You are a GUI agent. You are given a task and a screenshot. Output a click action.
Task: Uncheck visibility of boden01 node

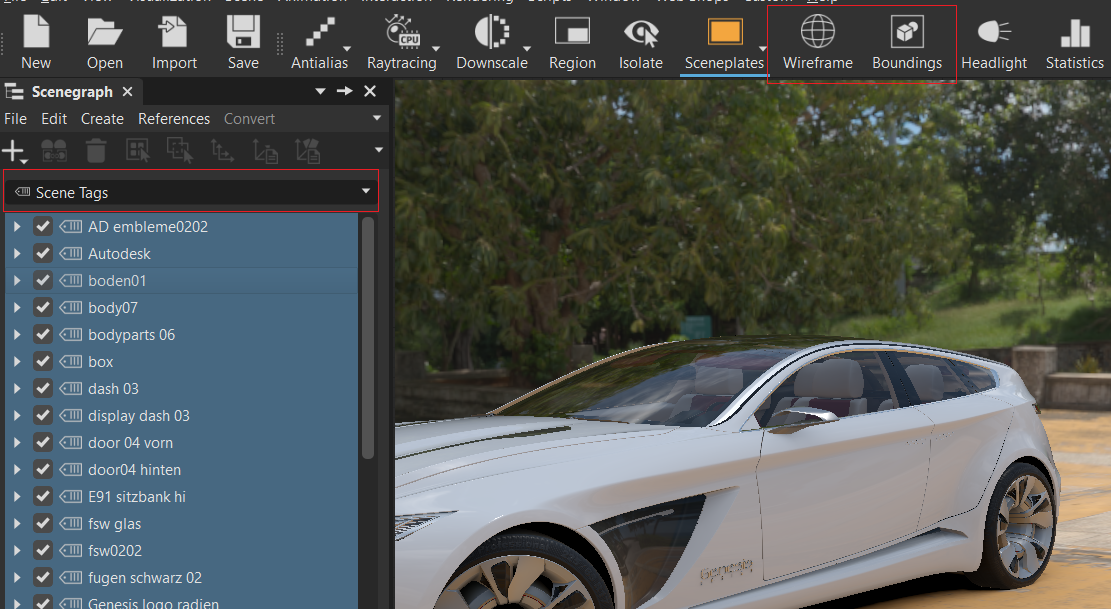point(42,280)
